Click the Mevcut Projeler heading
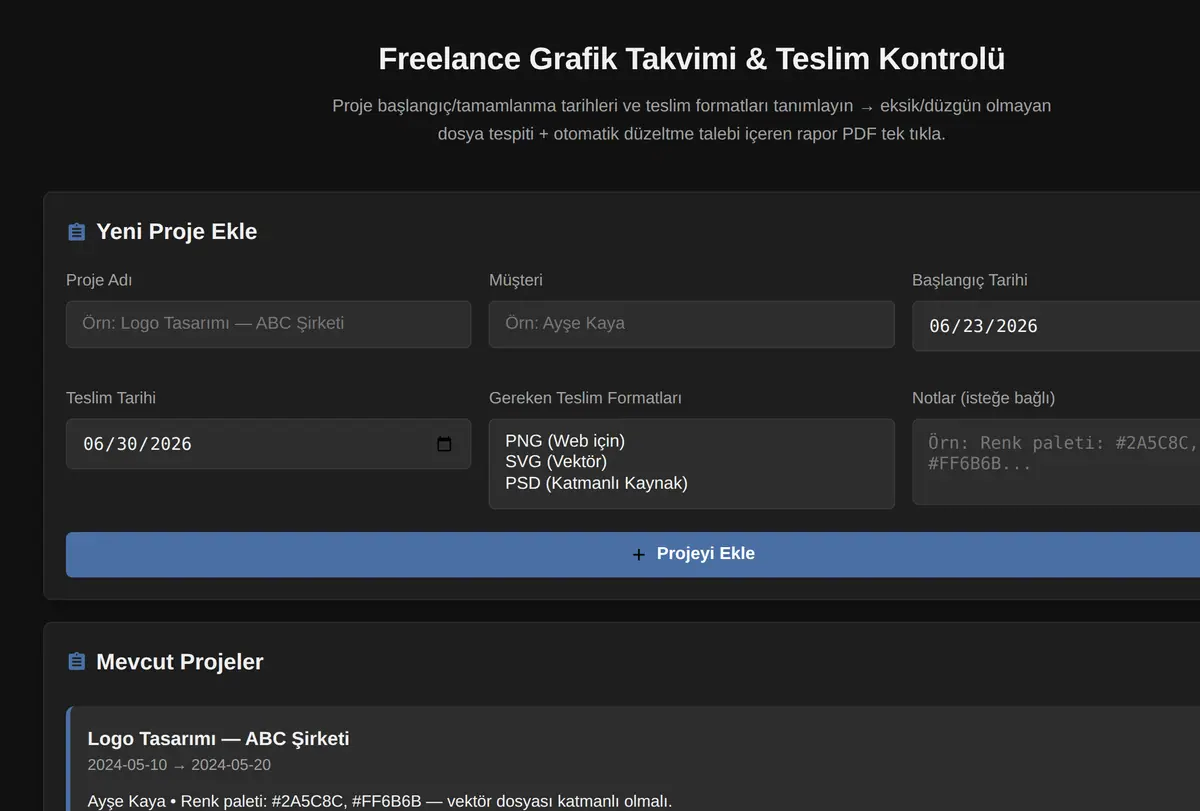Viewport: 1200px width, 811px height. tap(180, 662)
